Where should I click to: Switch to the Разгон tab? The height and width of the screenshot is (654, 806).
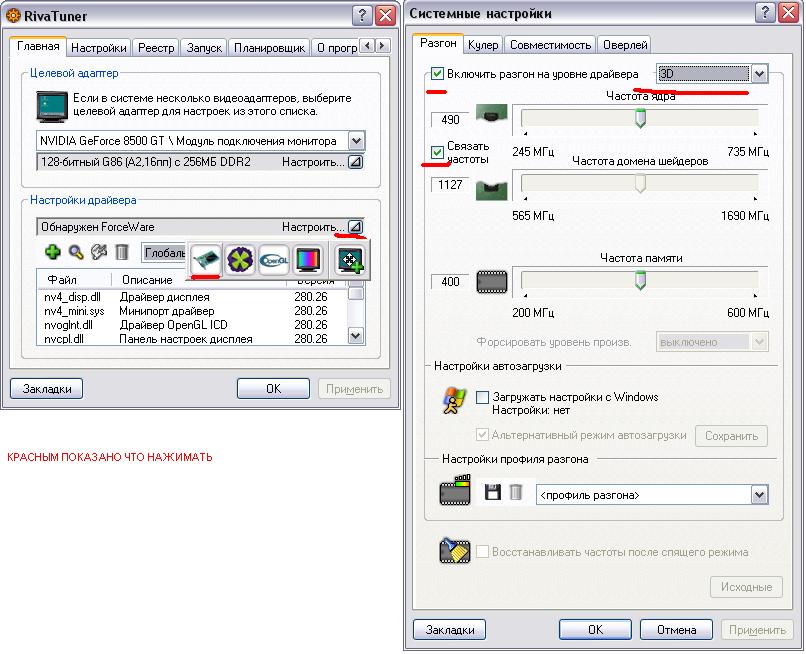pyautogui.click(x=438, y=43)
